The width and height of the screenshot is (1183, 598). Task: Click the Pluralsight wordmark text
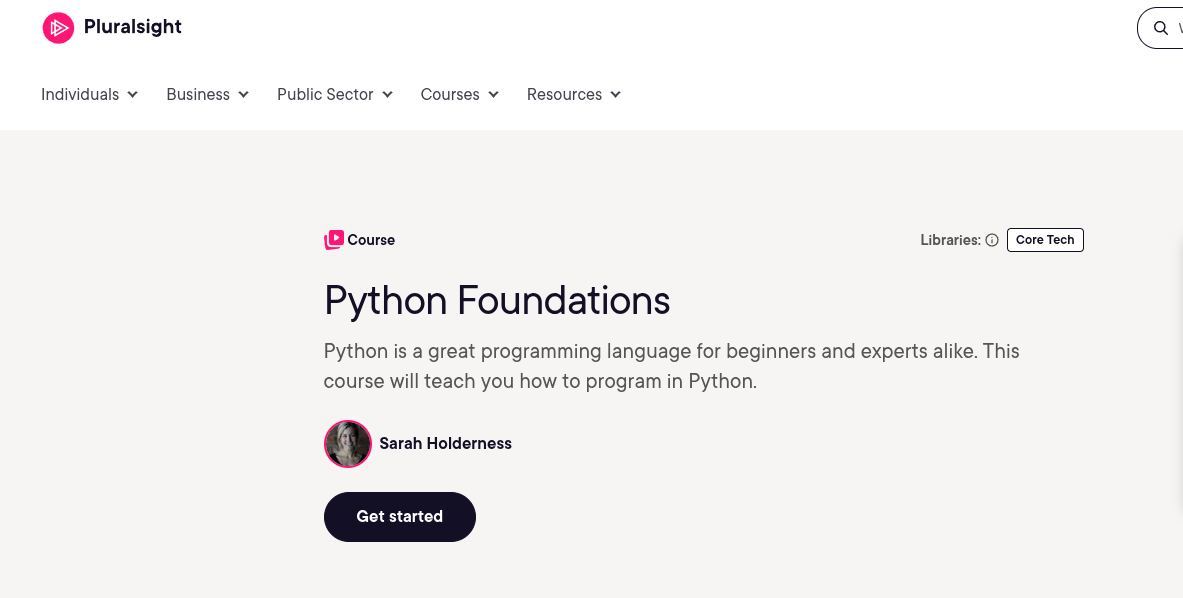[133, 27]
